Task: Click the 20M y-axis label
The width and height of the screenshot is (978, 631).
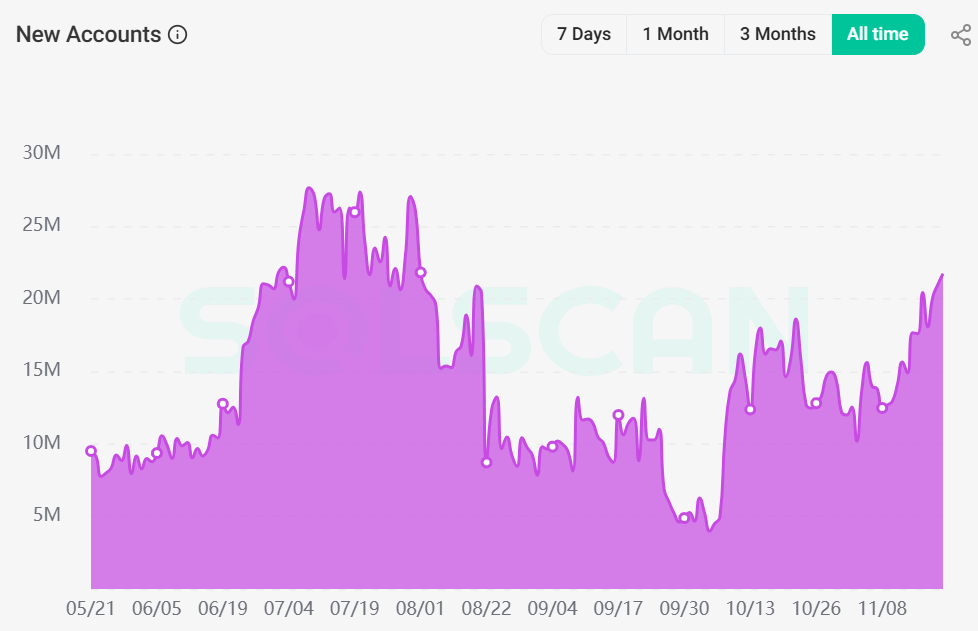Action: [x=42, y=297]
